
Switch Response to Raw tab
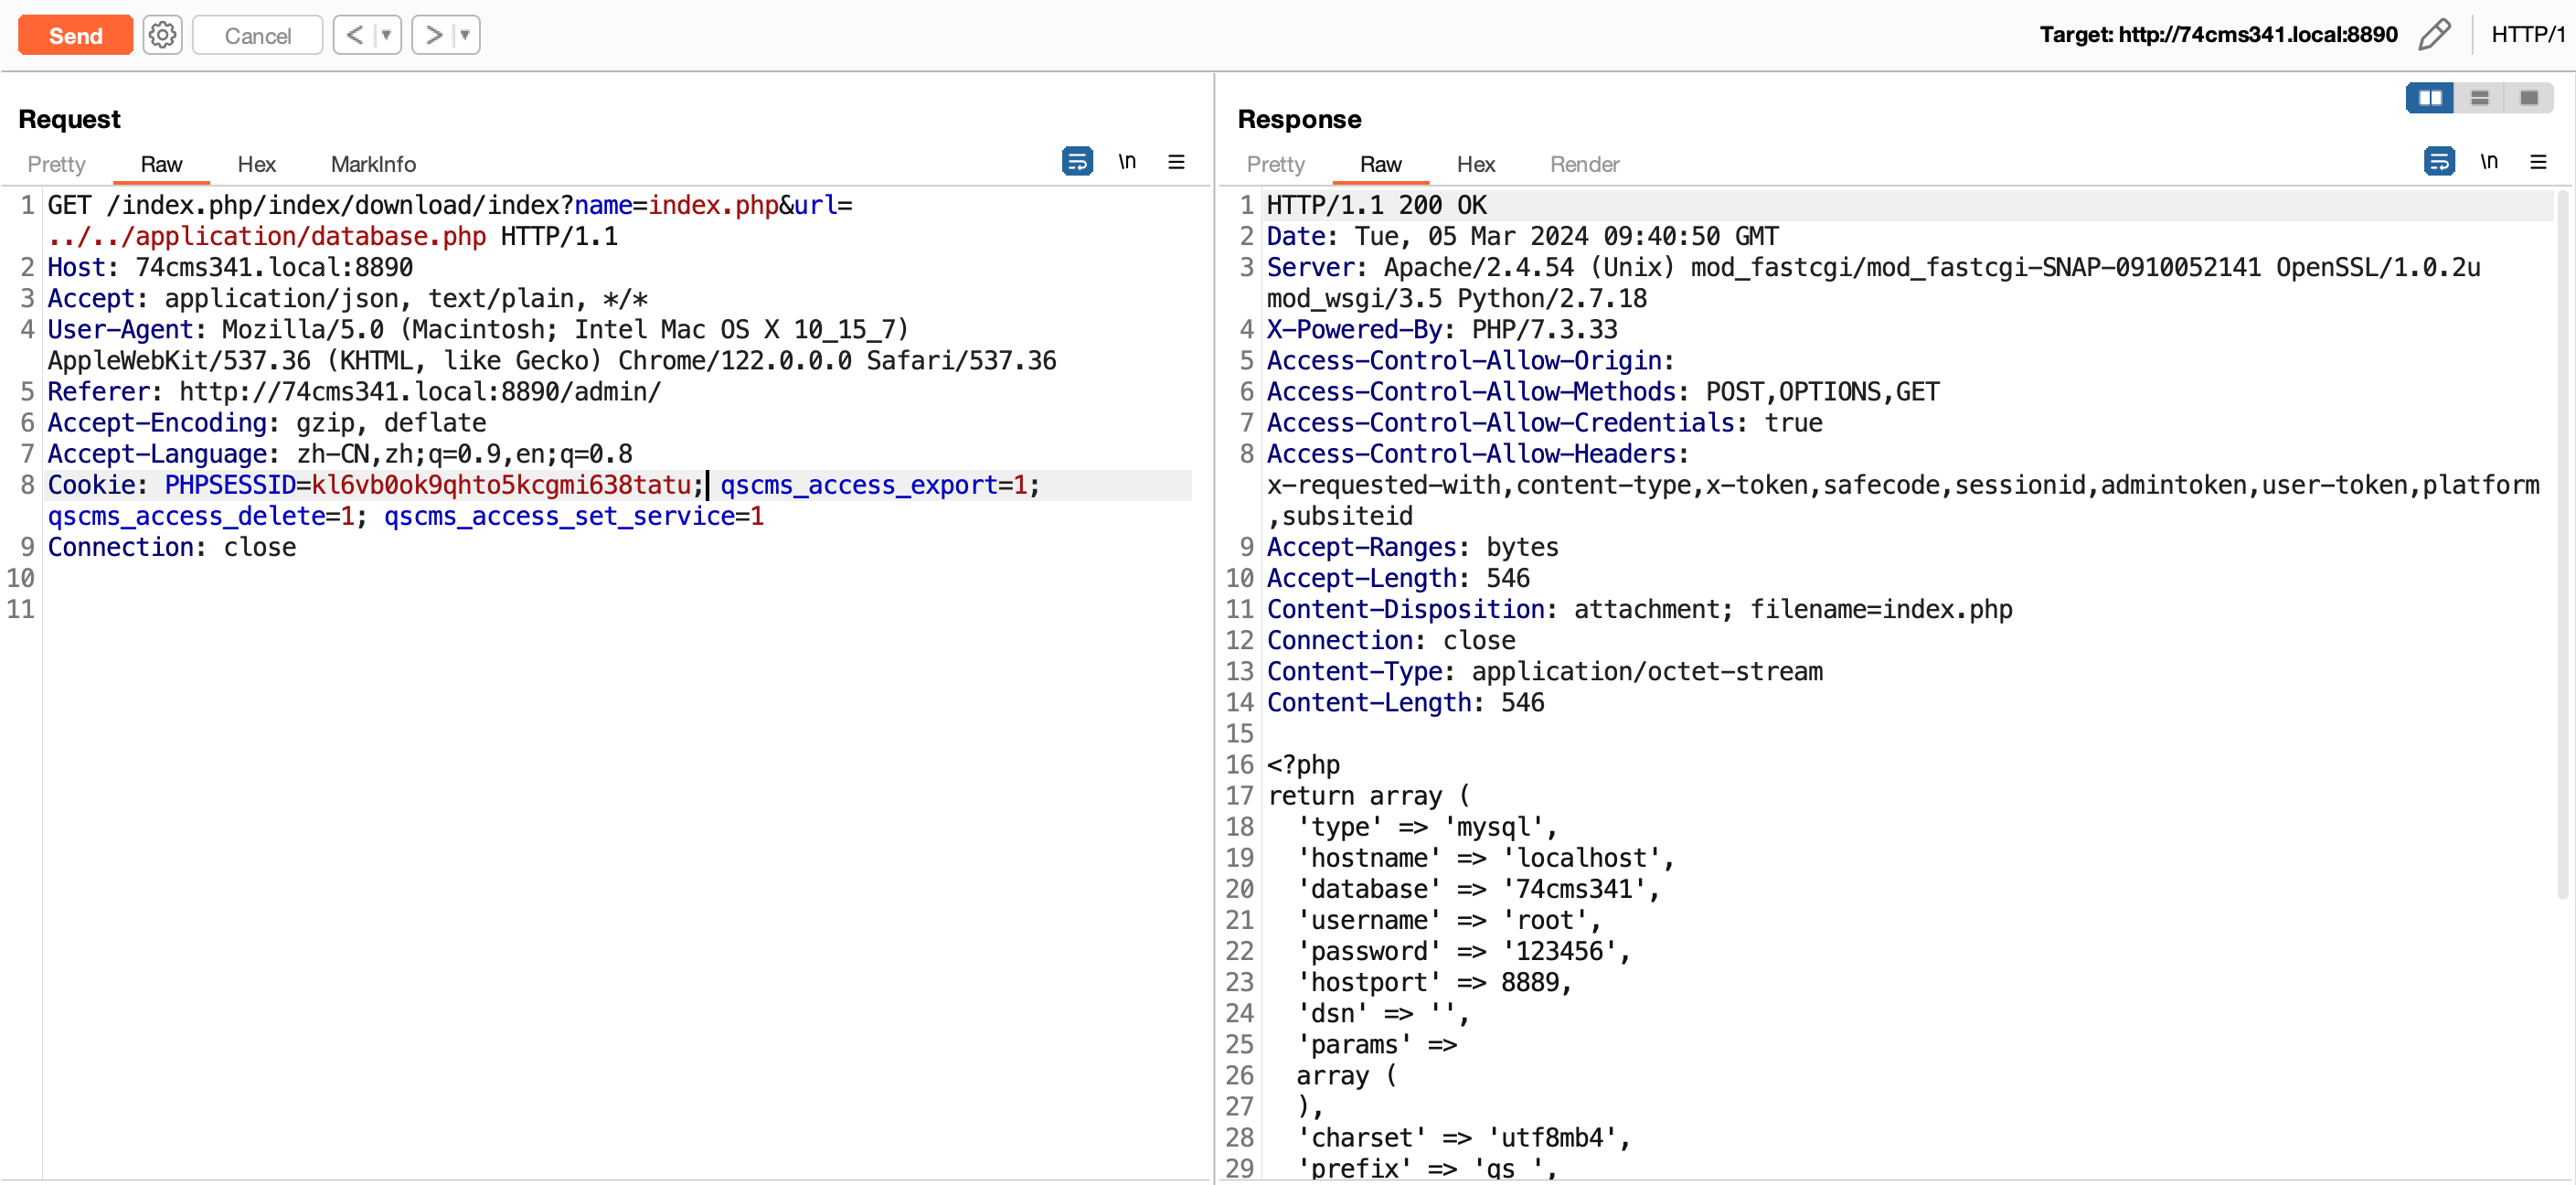[1380, 164]
